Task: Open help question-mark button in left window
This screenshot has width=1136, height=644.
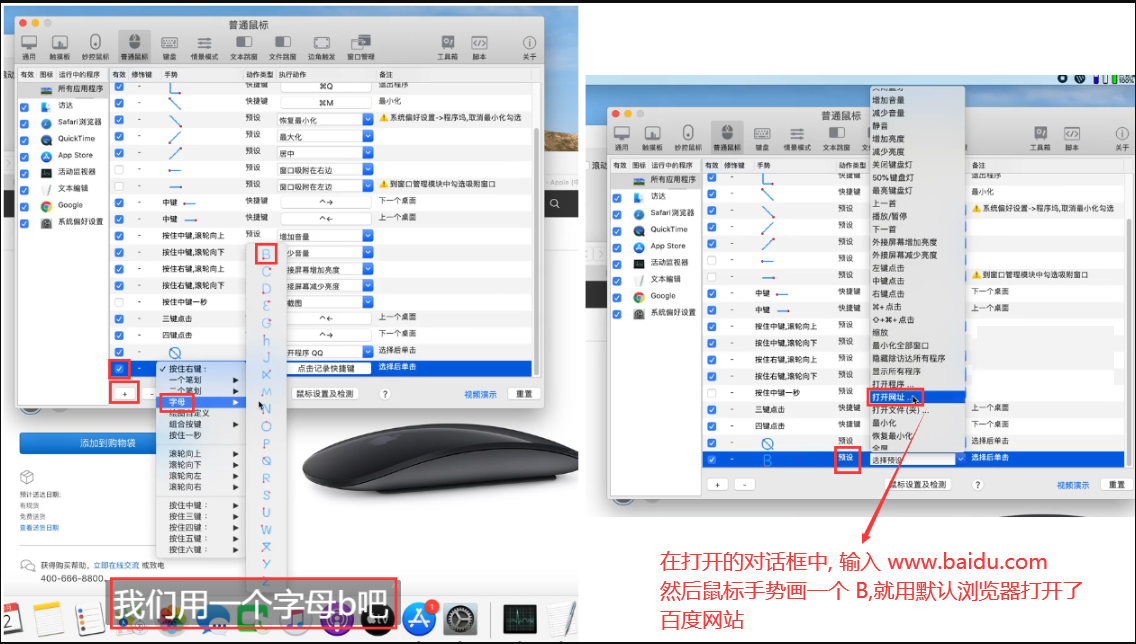Action: point(385,394)
